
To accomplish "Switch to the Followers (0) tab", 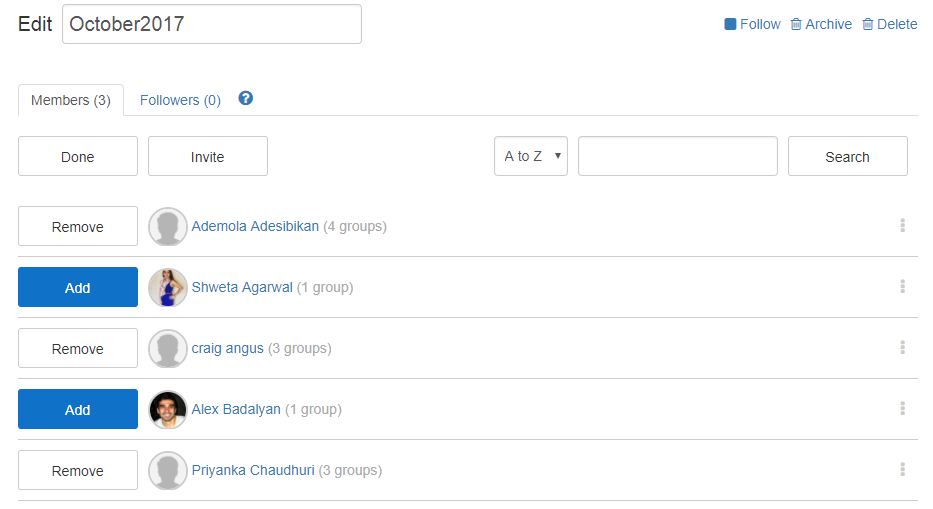I will (180, 100).
